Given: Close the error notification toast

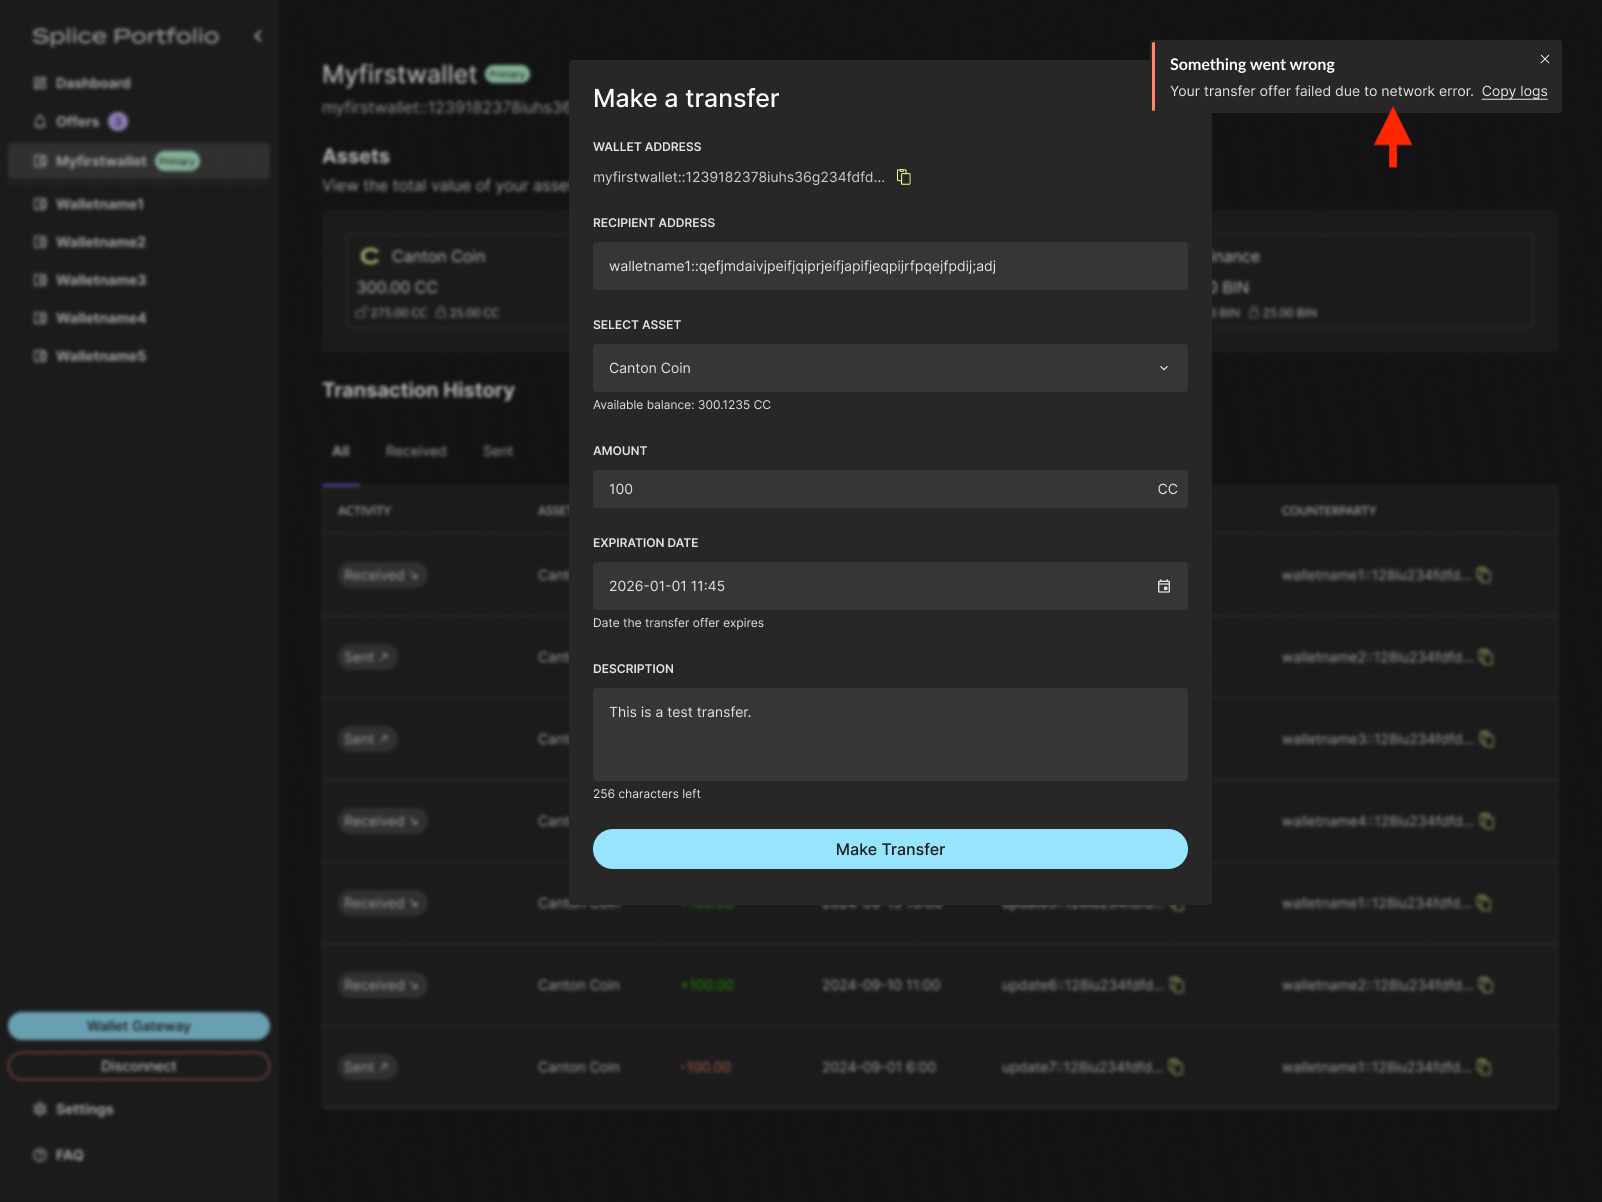Looking at the screenshot, I should [x=1545, y=59].
